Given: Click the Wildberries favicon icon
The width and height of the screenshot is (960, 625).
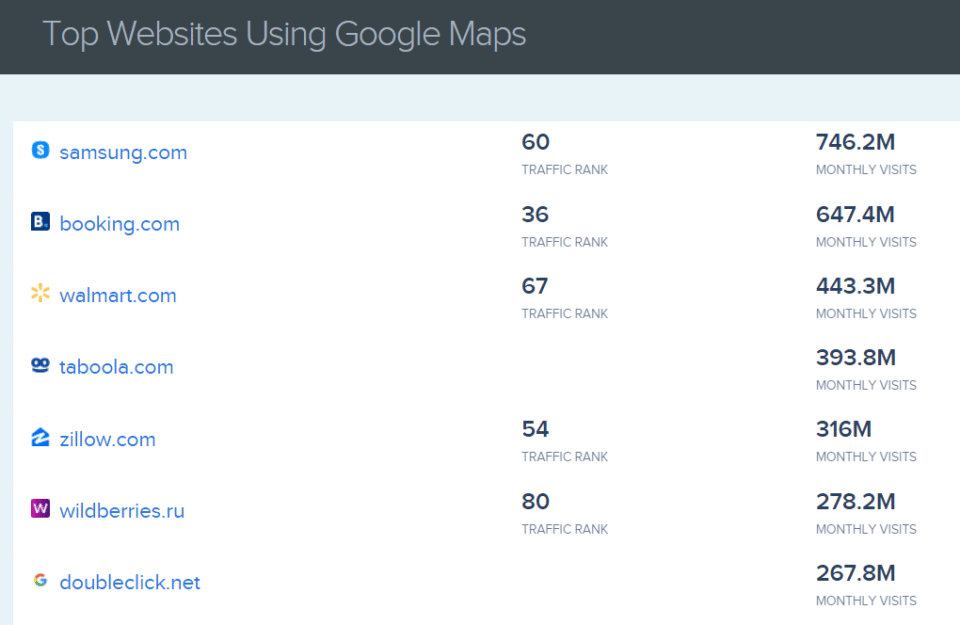Looking at the screenshot, I should 40,509.
